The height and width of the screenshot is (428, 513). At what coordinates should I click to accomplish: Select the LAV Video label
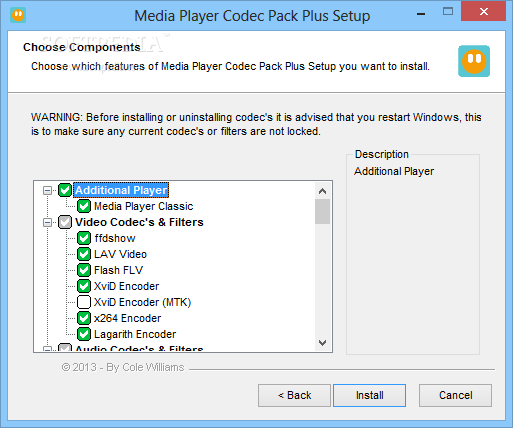pos(120,254)
